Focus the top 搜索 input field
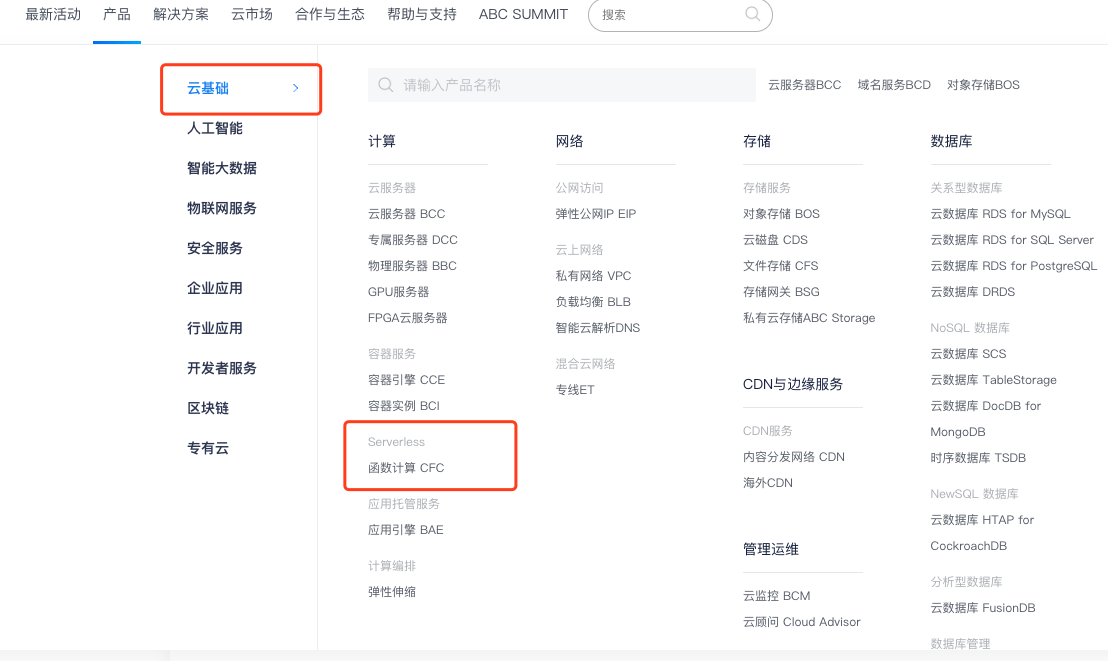 click(680, 14)
